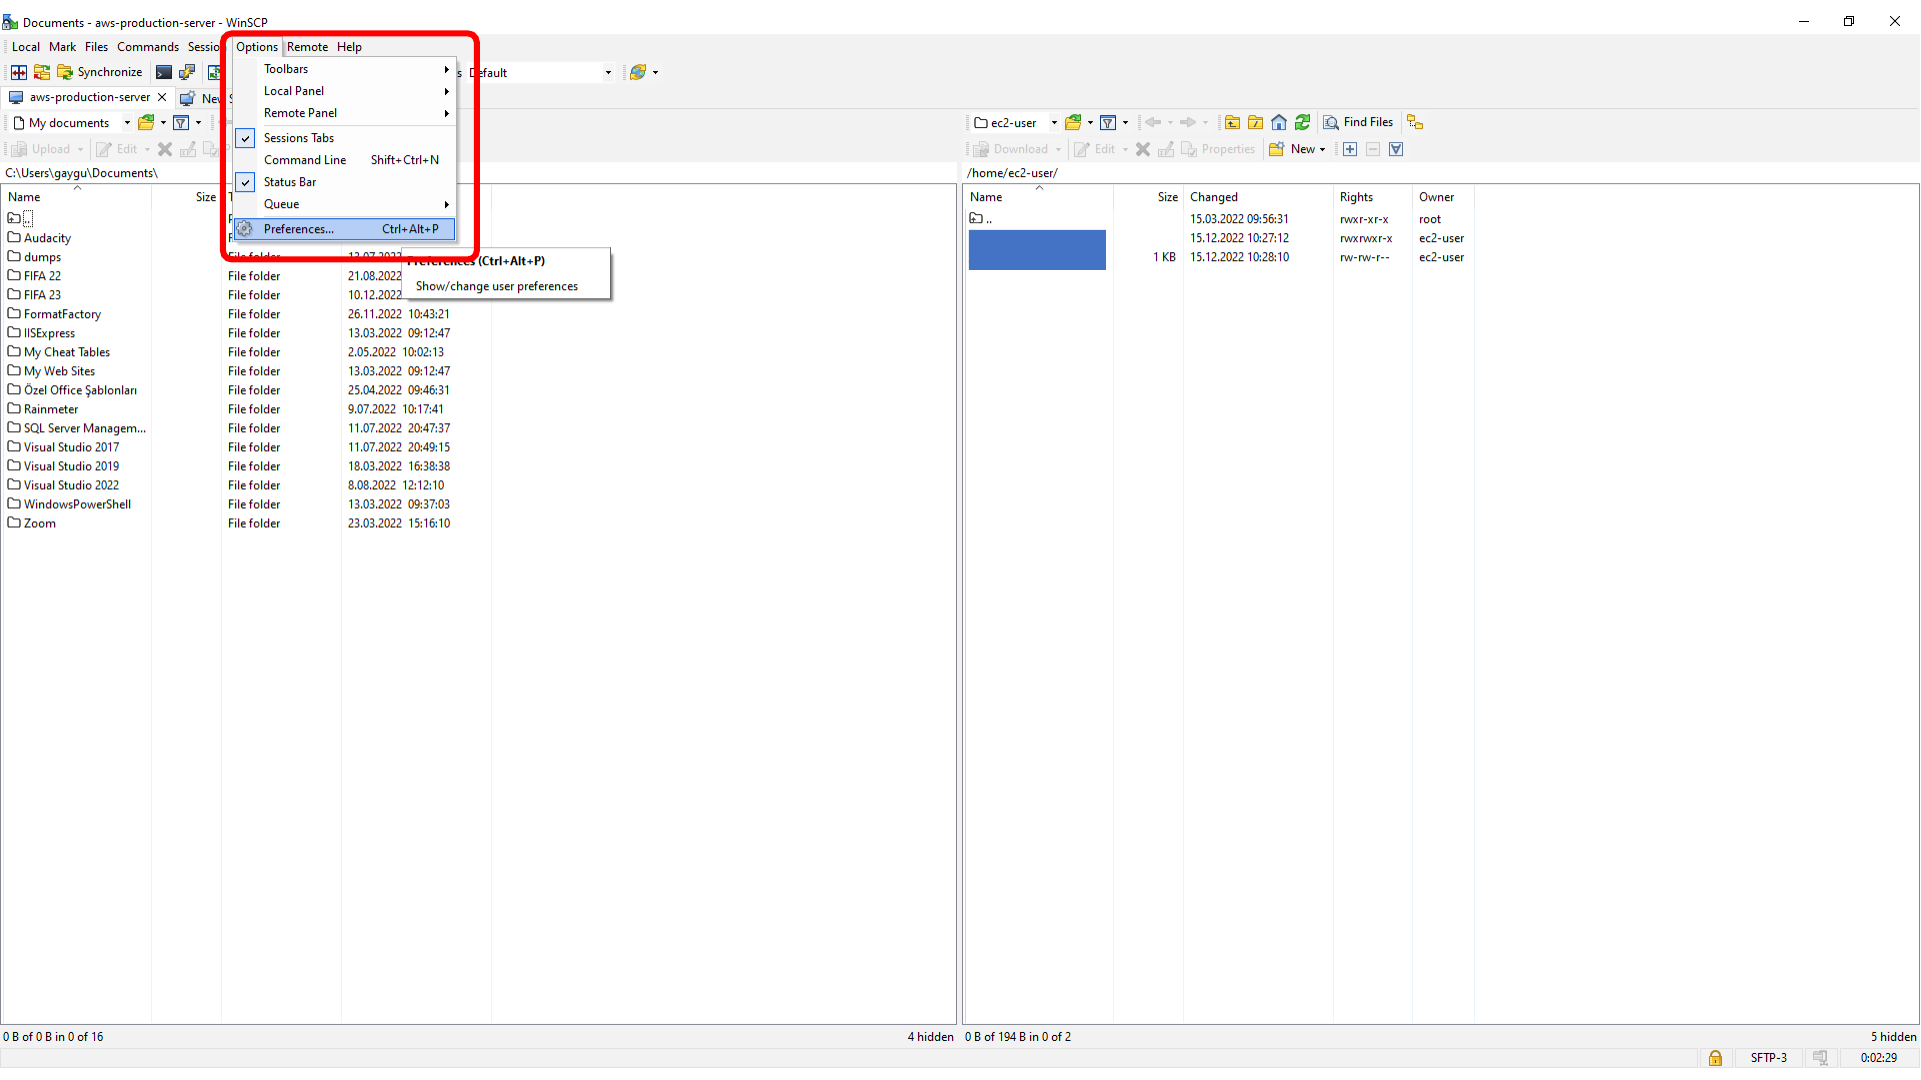This screenshot has height=1080, width=1921.
Task: Select the FormatFactory folder
Action: (62, 314)
